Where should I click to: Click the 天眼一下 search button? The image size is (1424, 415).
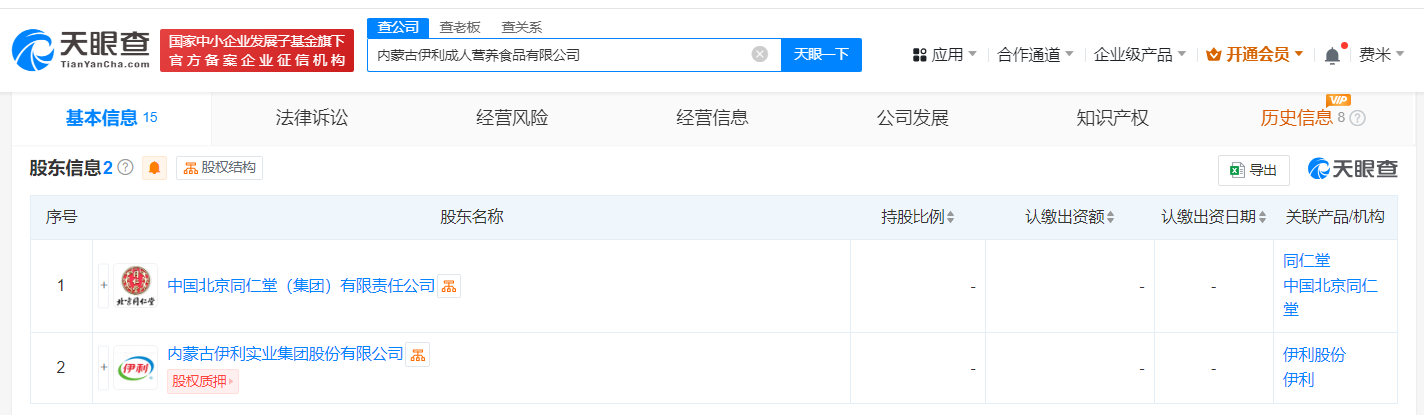pyautogui.click(x=821, y=55)
